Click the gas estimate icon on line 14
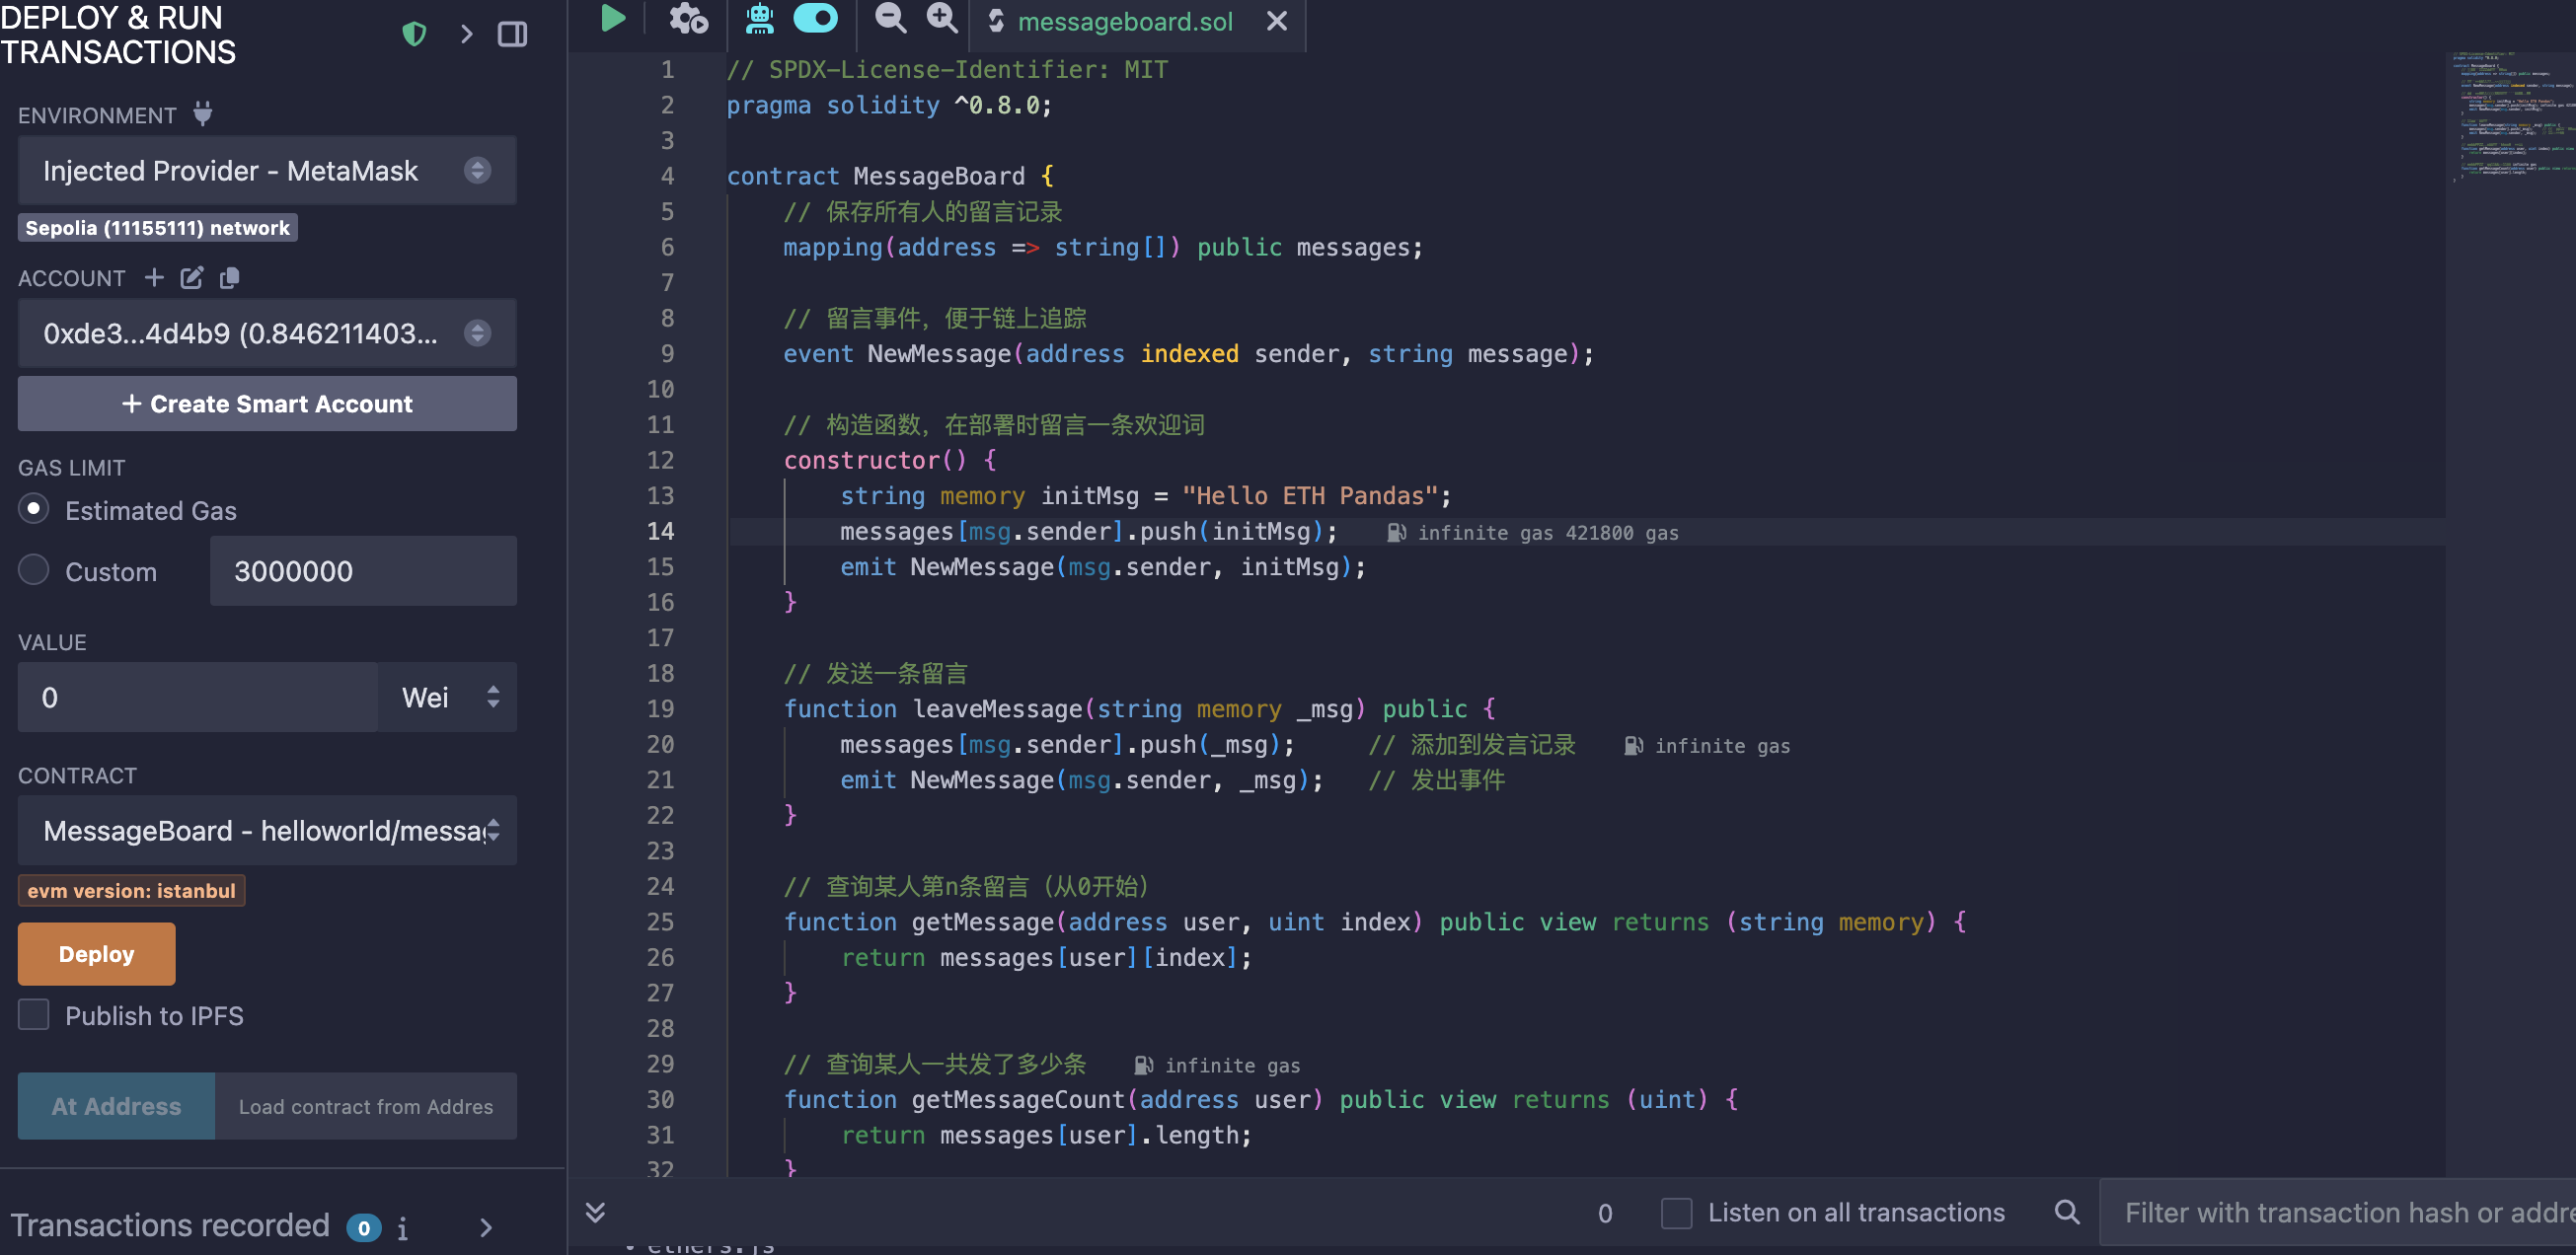 tap(1397, 533)
